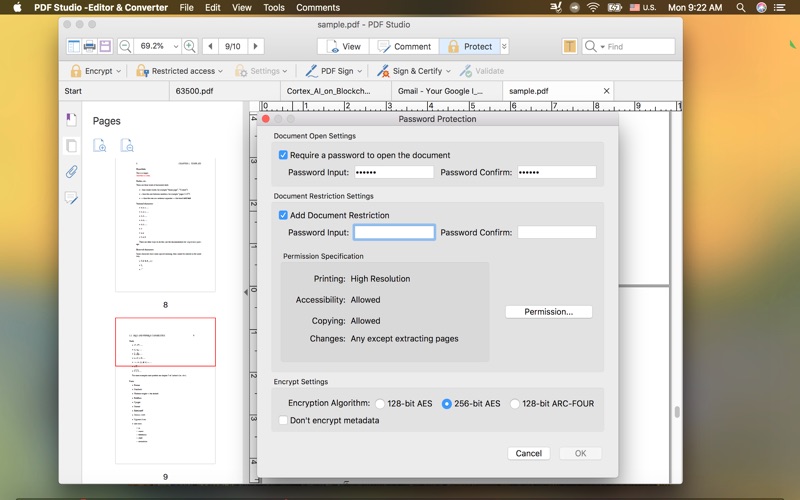Click the print icon in toolbar

tap(90, 46)
